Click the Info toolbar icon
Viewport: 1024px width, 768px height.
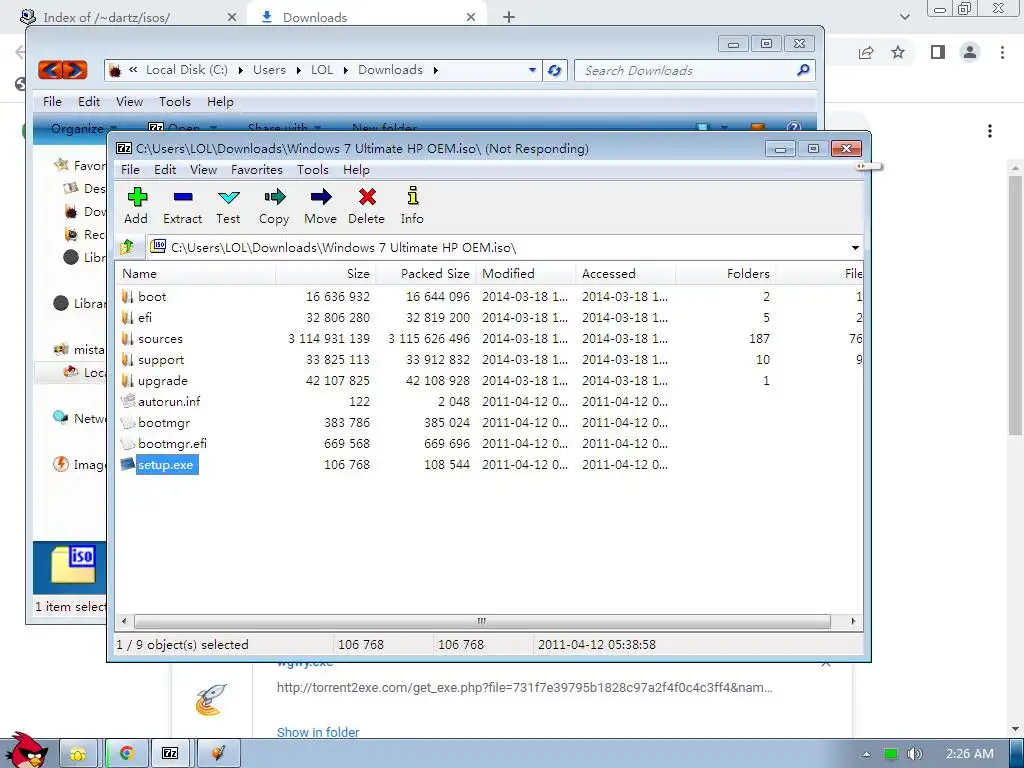point(412,196)
